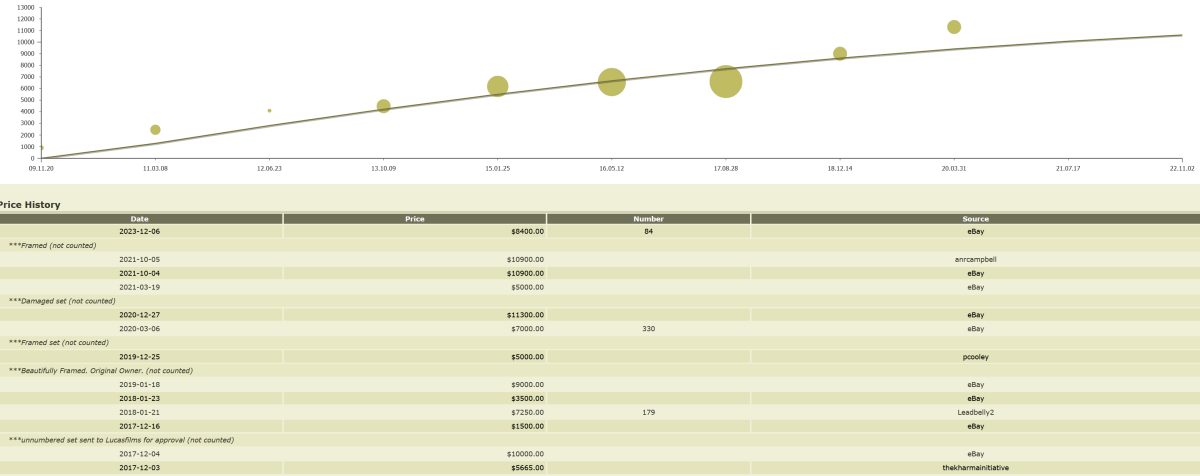Image resolution: width=1200 pixels, height=476 pixels.
Task: Click the Source column header
Action: (x=975, y=218)
